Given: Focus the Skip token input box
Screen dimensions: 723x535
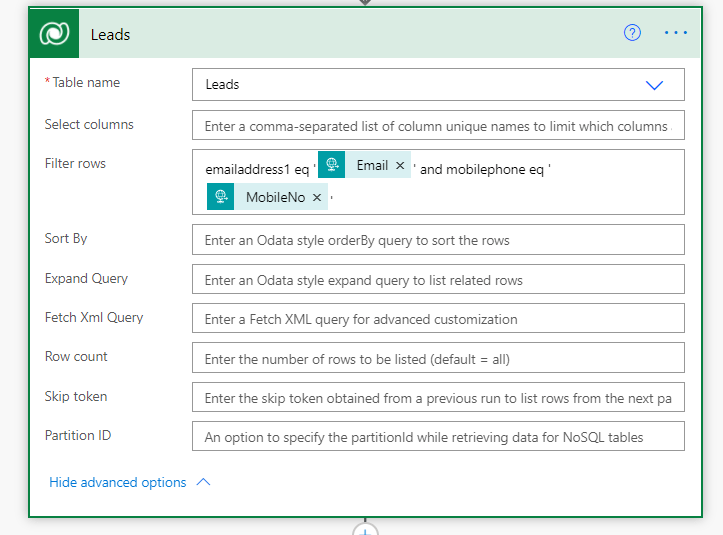Looking at the screenshot, I should coord(437,398).
